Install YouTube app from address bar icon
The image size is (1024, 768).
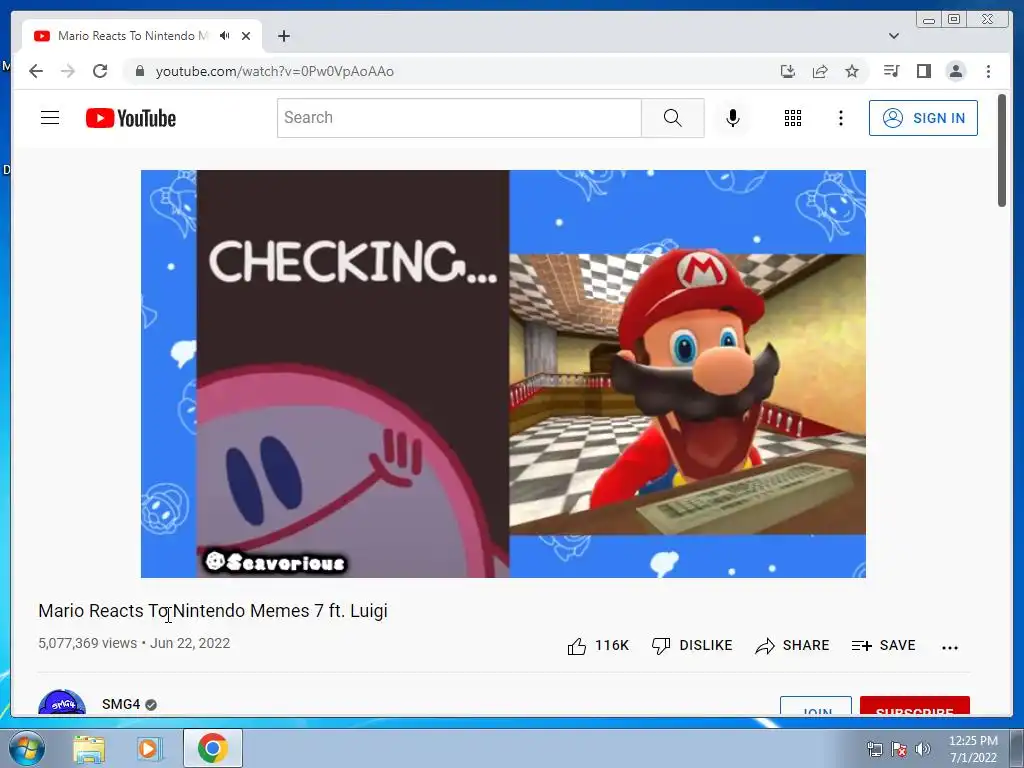point(788,71)
